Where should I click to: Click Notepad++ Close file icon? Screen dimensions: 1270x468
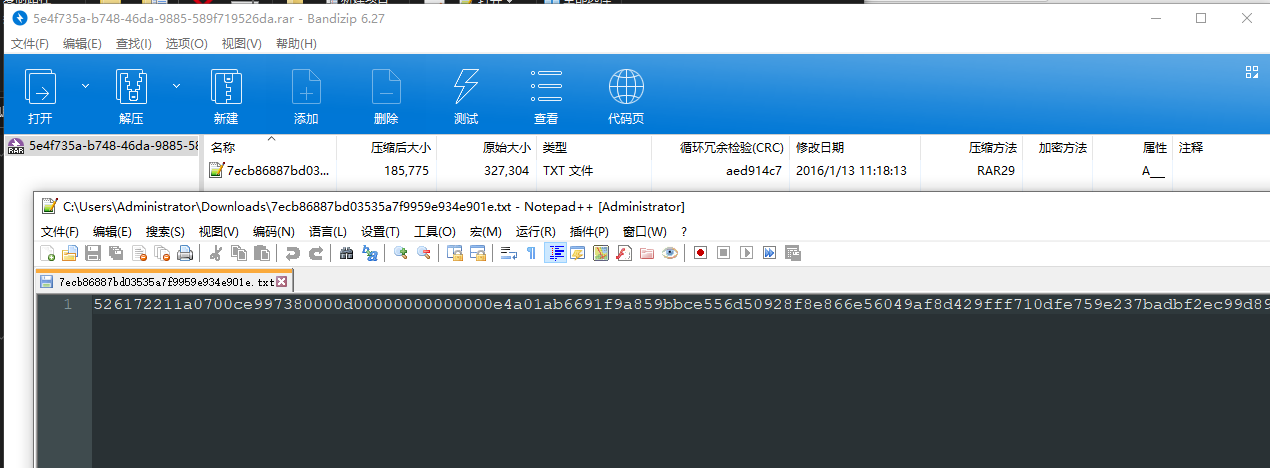pyautogui.click(x=139, y=253)
